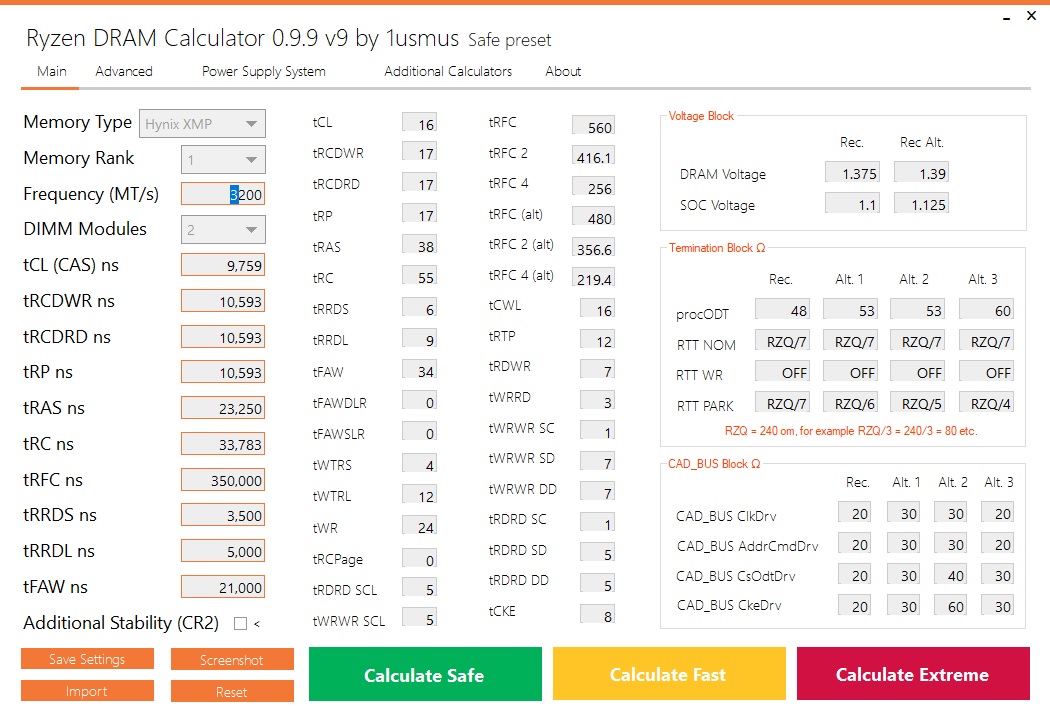This screenshot has width=1050, height=726.
Task: Click the green Calculate Safe button
Action: pos(425,674)
